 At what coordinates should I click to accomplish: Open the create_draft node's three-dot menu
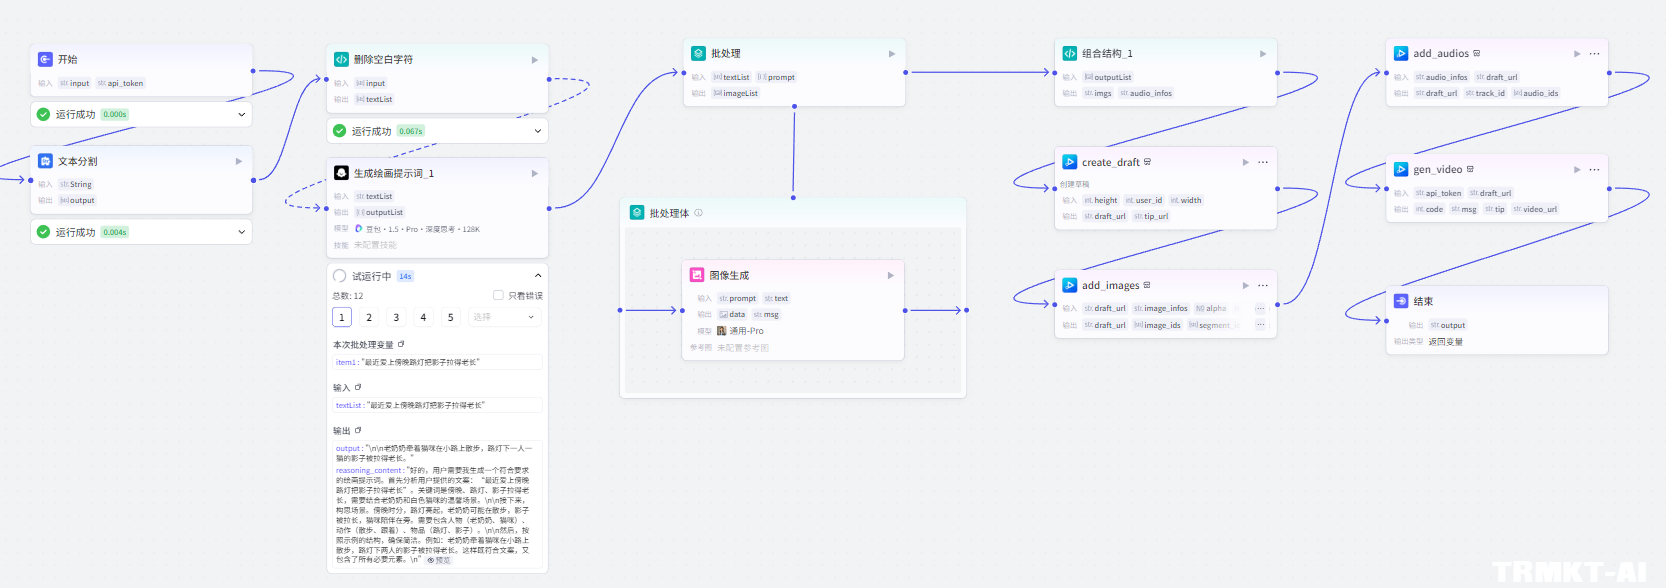click(1263, 162)
